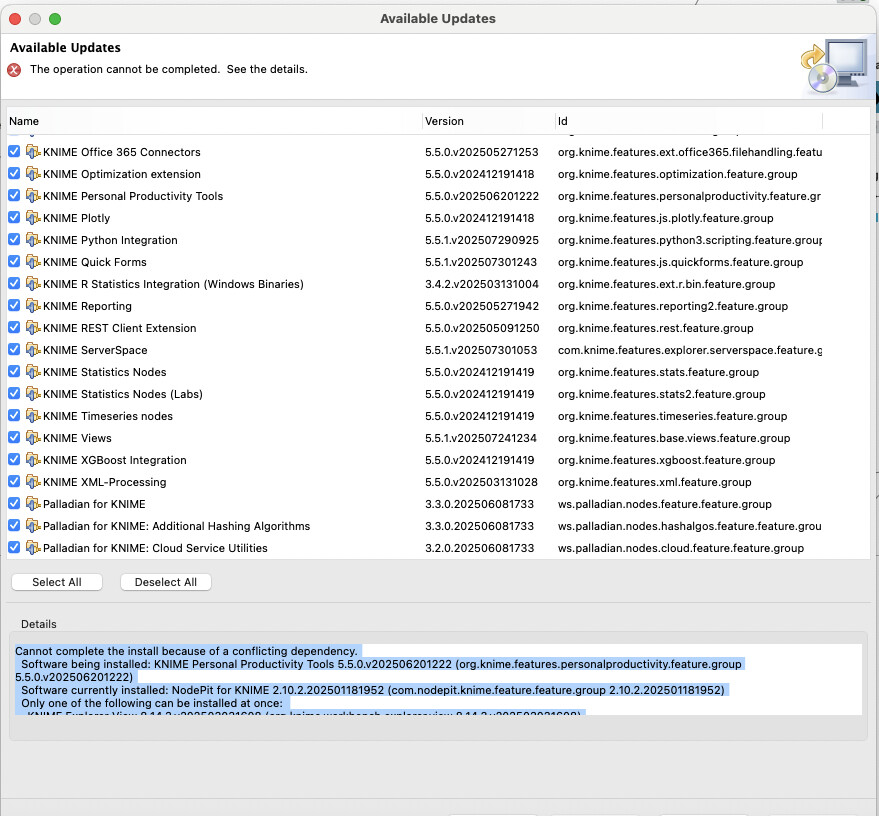879x816 pixels.
Task: Click the red error icon beside the message
Action: pyautogui.click(x=14, y=69)
